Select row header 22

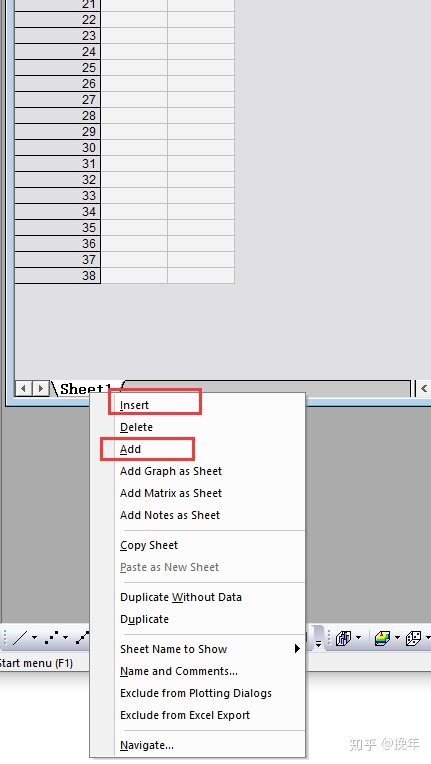pos(57,20)
